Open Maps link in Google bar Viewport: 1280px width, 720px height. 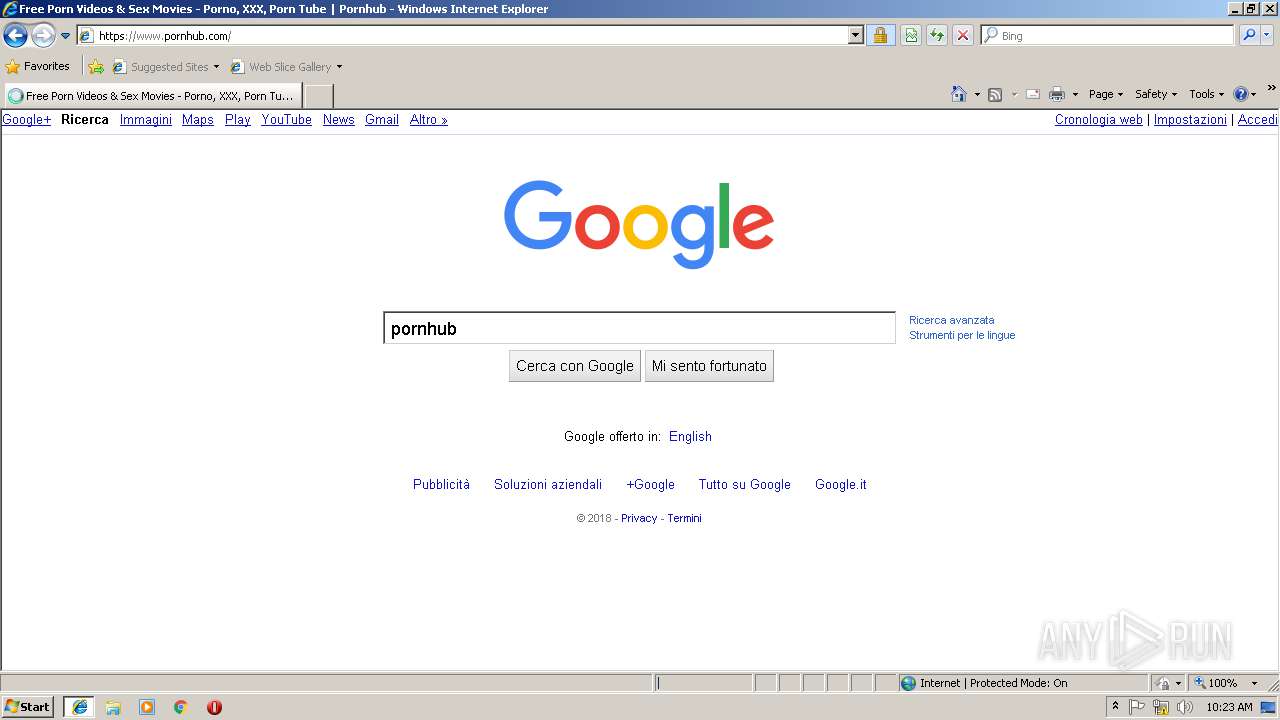[x=198, y=120]
